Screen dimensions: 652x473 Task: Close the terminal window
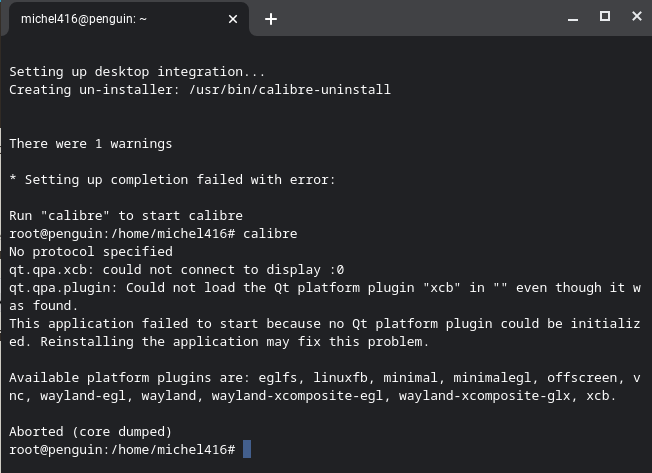pyautogui.click(x=635, y=17)
